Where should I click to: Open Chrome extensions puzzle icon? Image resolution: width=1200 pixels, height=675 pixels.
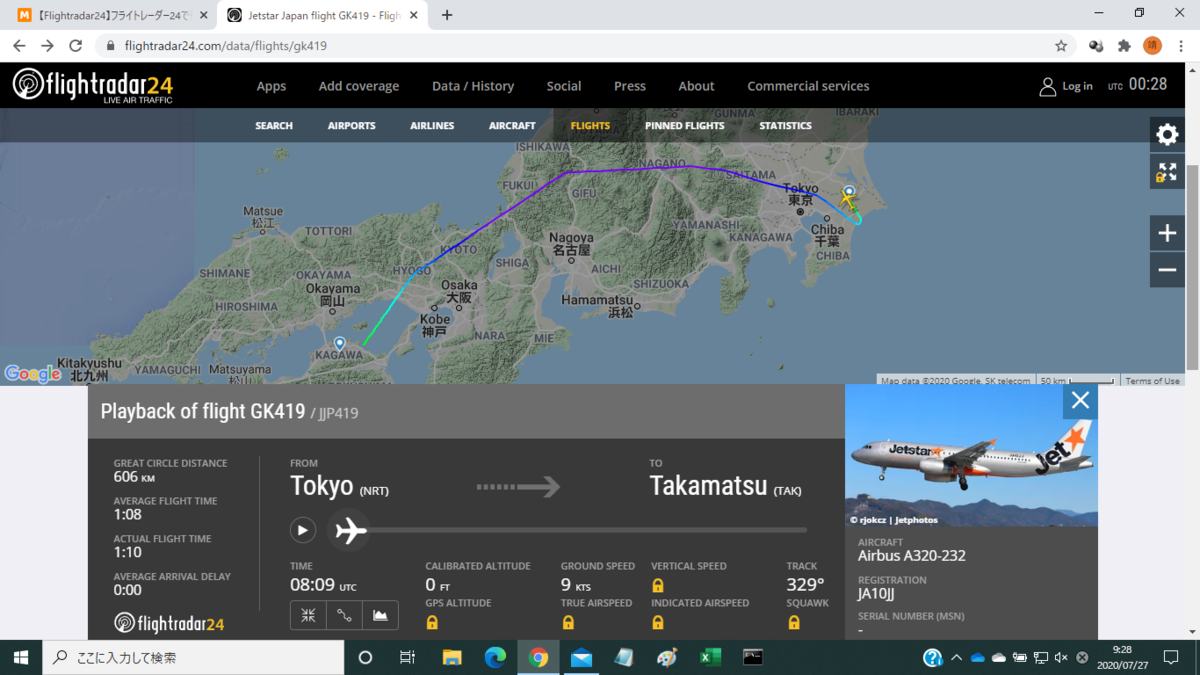pos(1124,46)
